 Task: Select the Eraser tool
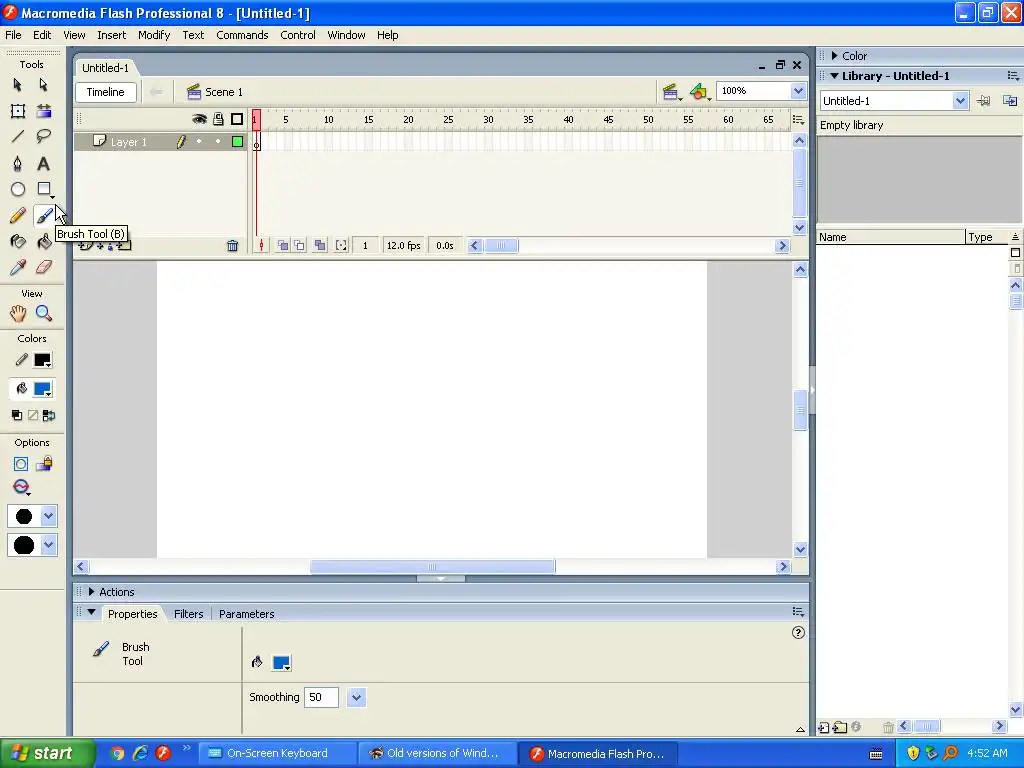[44, 267]
